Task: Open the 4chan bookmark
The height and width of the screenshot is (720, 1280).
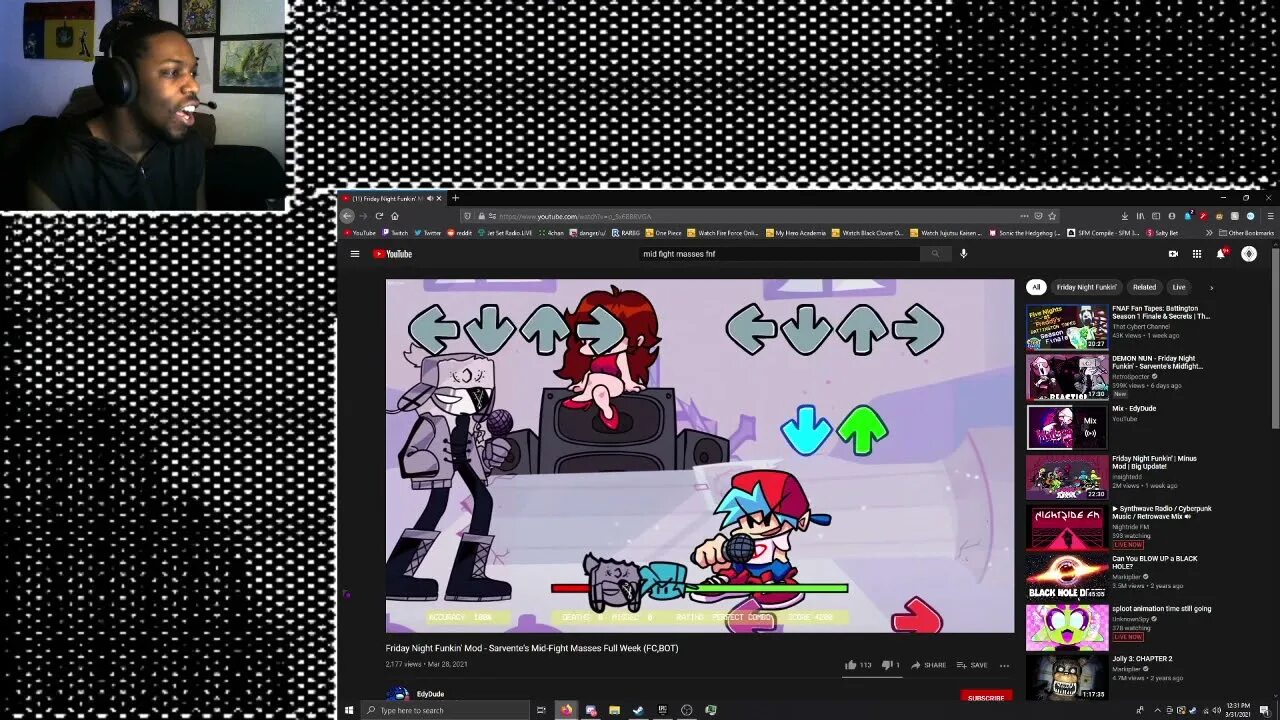Action: pyautogui.click(x=551, y=233)
